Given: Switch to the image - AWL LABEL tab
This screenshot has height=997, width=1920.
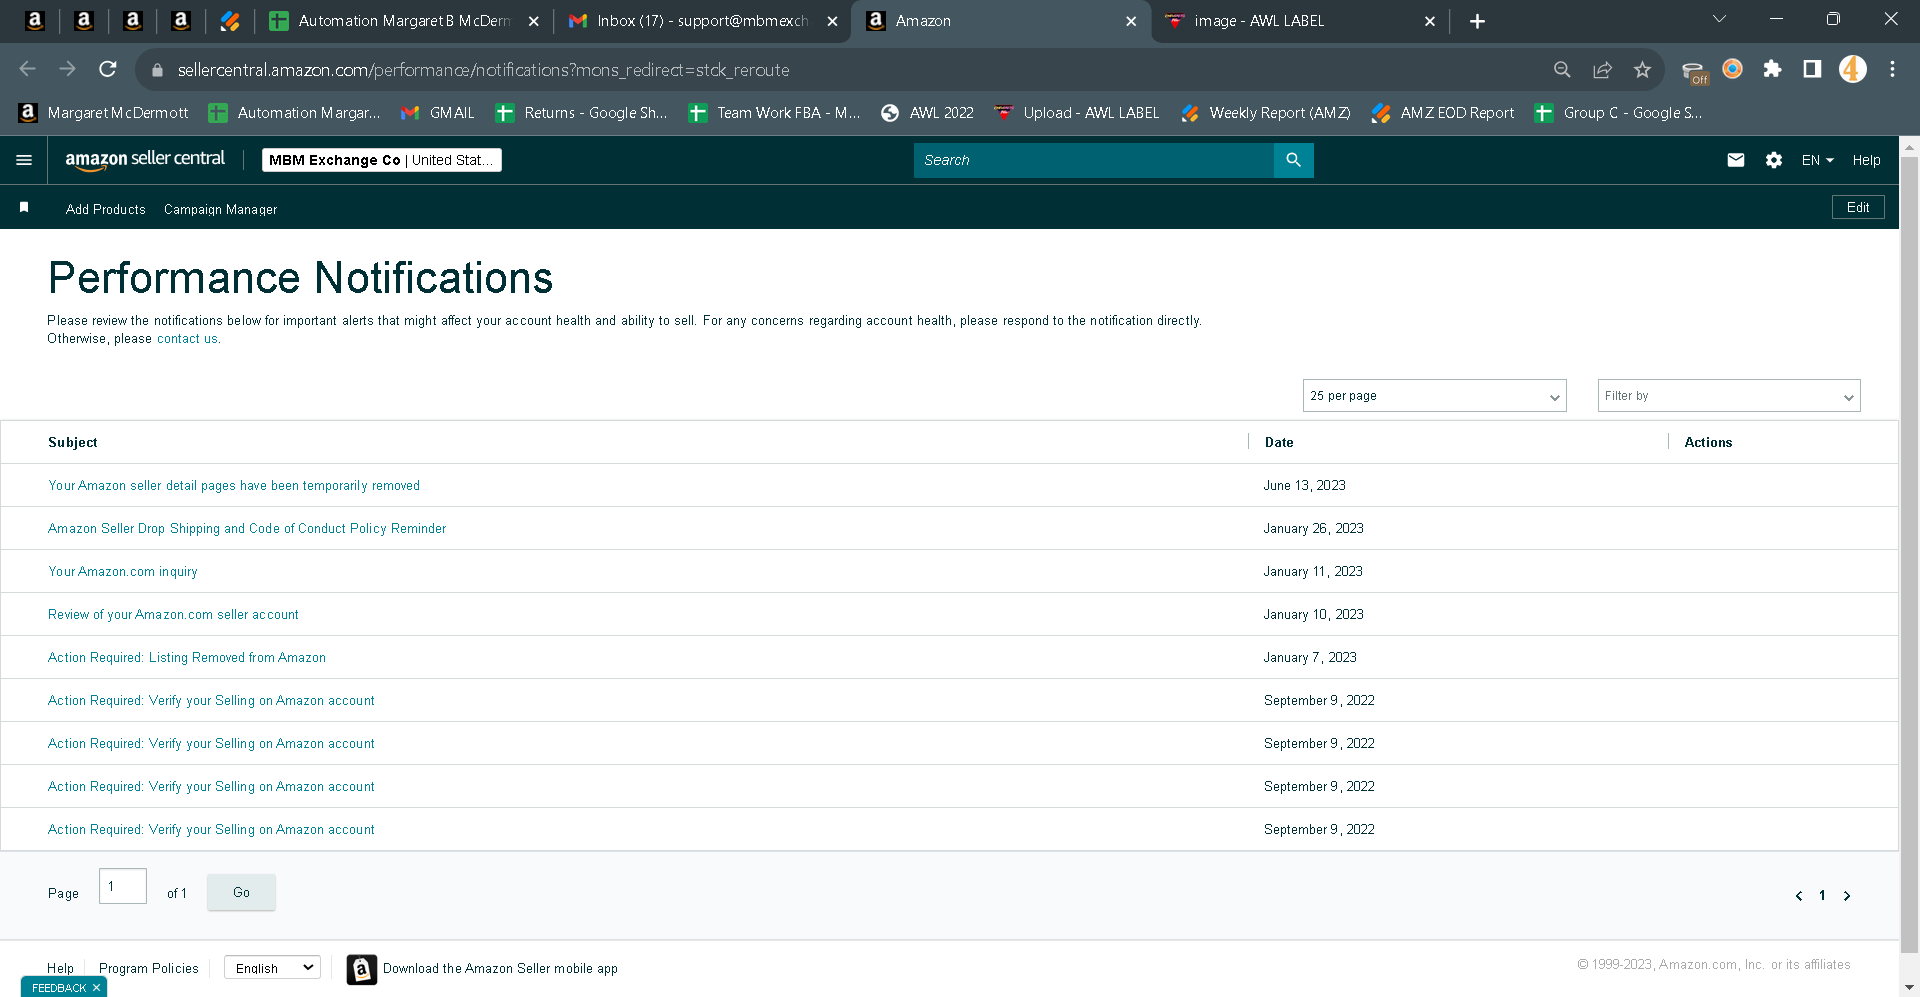Looking at the screenshot, I should coord(1300,21).
